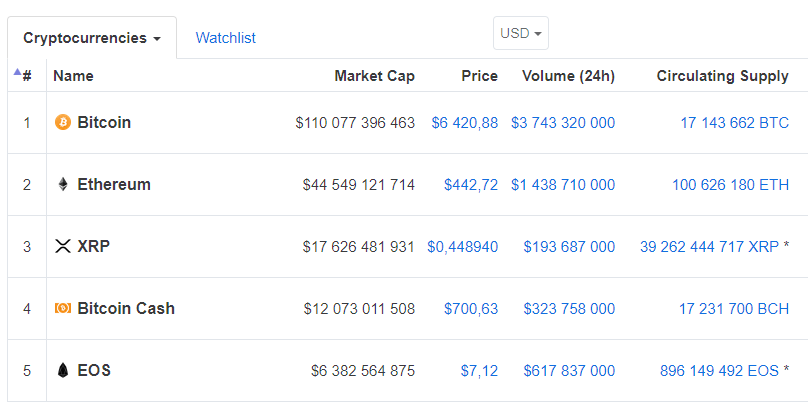Open the Ethereum name link
Viewport: 808px width, 402px height.
[114, 185]
